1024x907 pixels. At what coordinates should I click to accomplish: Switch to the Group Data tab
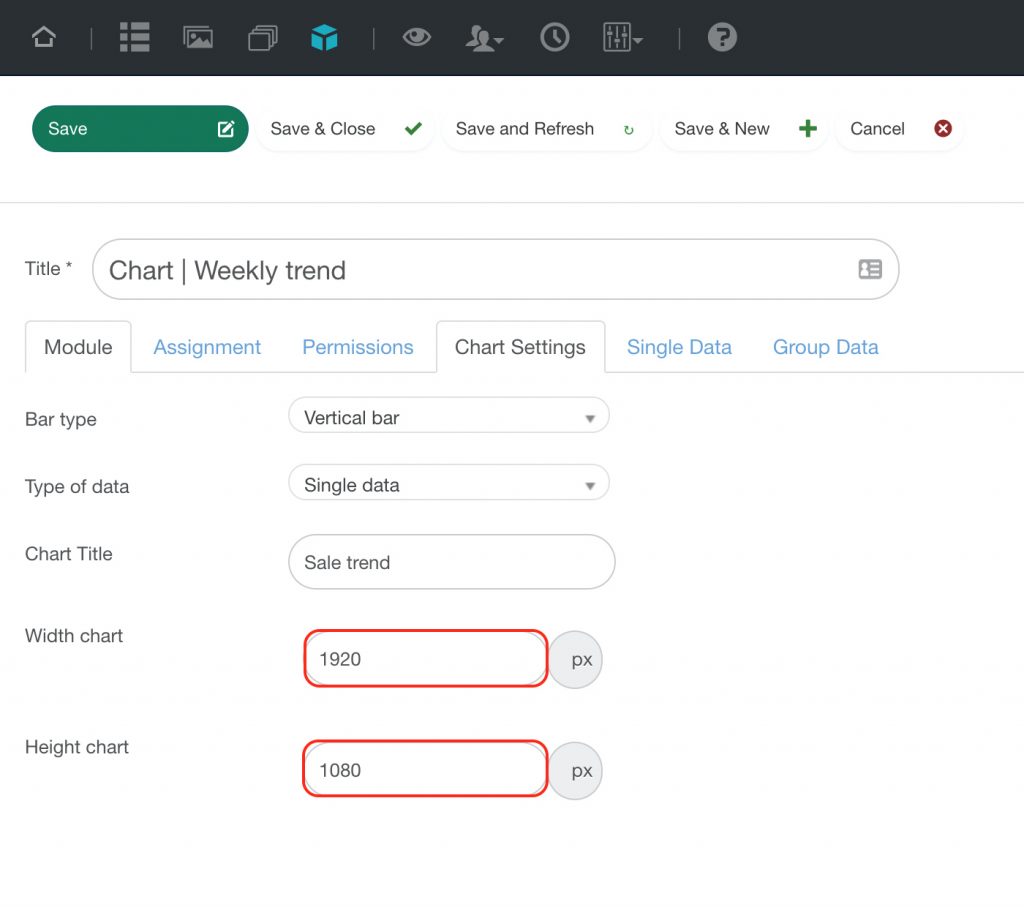(825, 347)
